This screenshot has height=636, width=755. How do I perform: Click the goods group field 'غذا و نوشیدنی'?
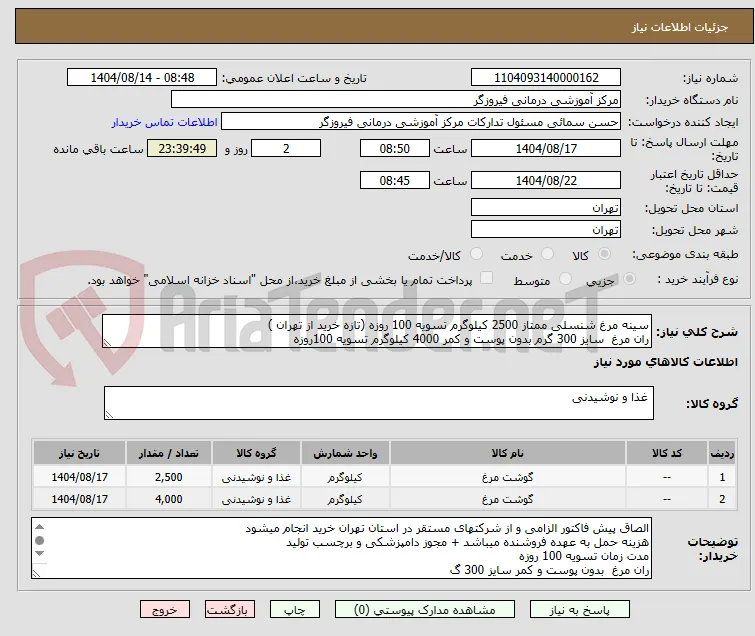pyautogui.click(x=379, y=403)
